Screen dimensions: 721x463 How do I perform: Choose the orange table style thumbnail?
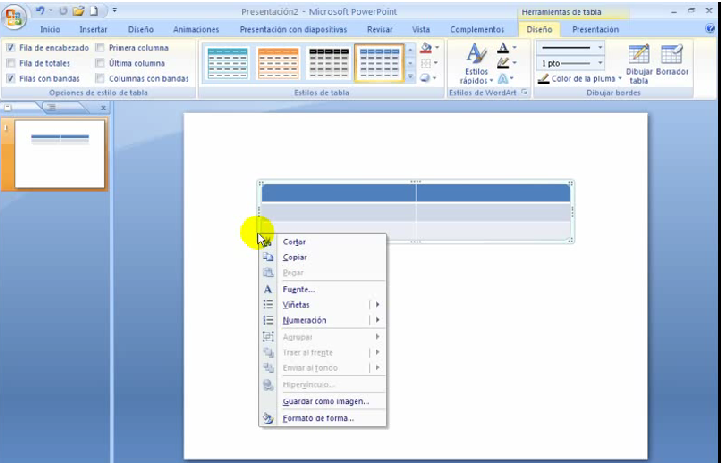278,63
